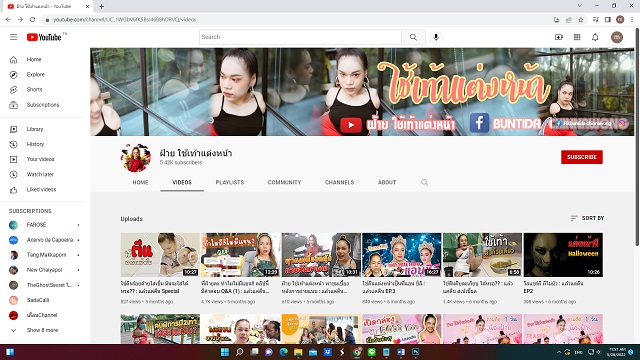Open Microsoft Edge from taskbar
The height and width of the screenshot is (360, 640).
pyautogui.click(x=283, y=352)
